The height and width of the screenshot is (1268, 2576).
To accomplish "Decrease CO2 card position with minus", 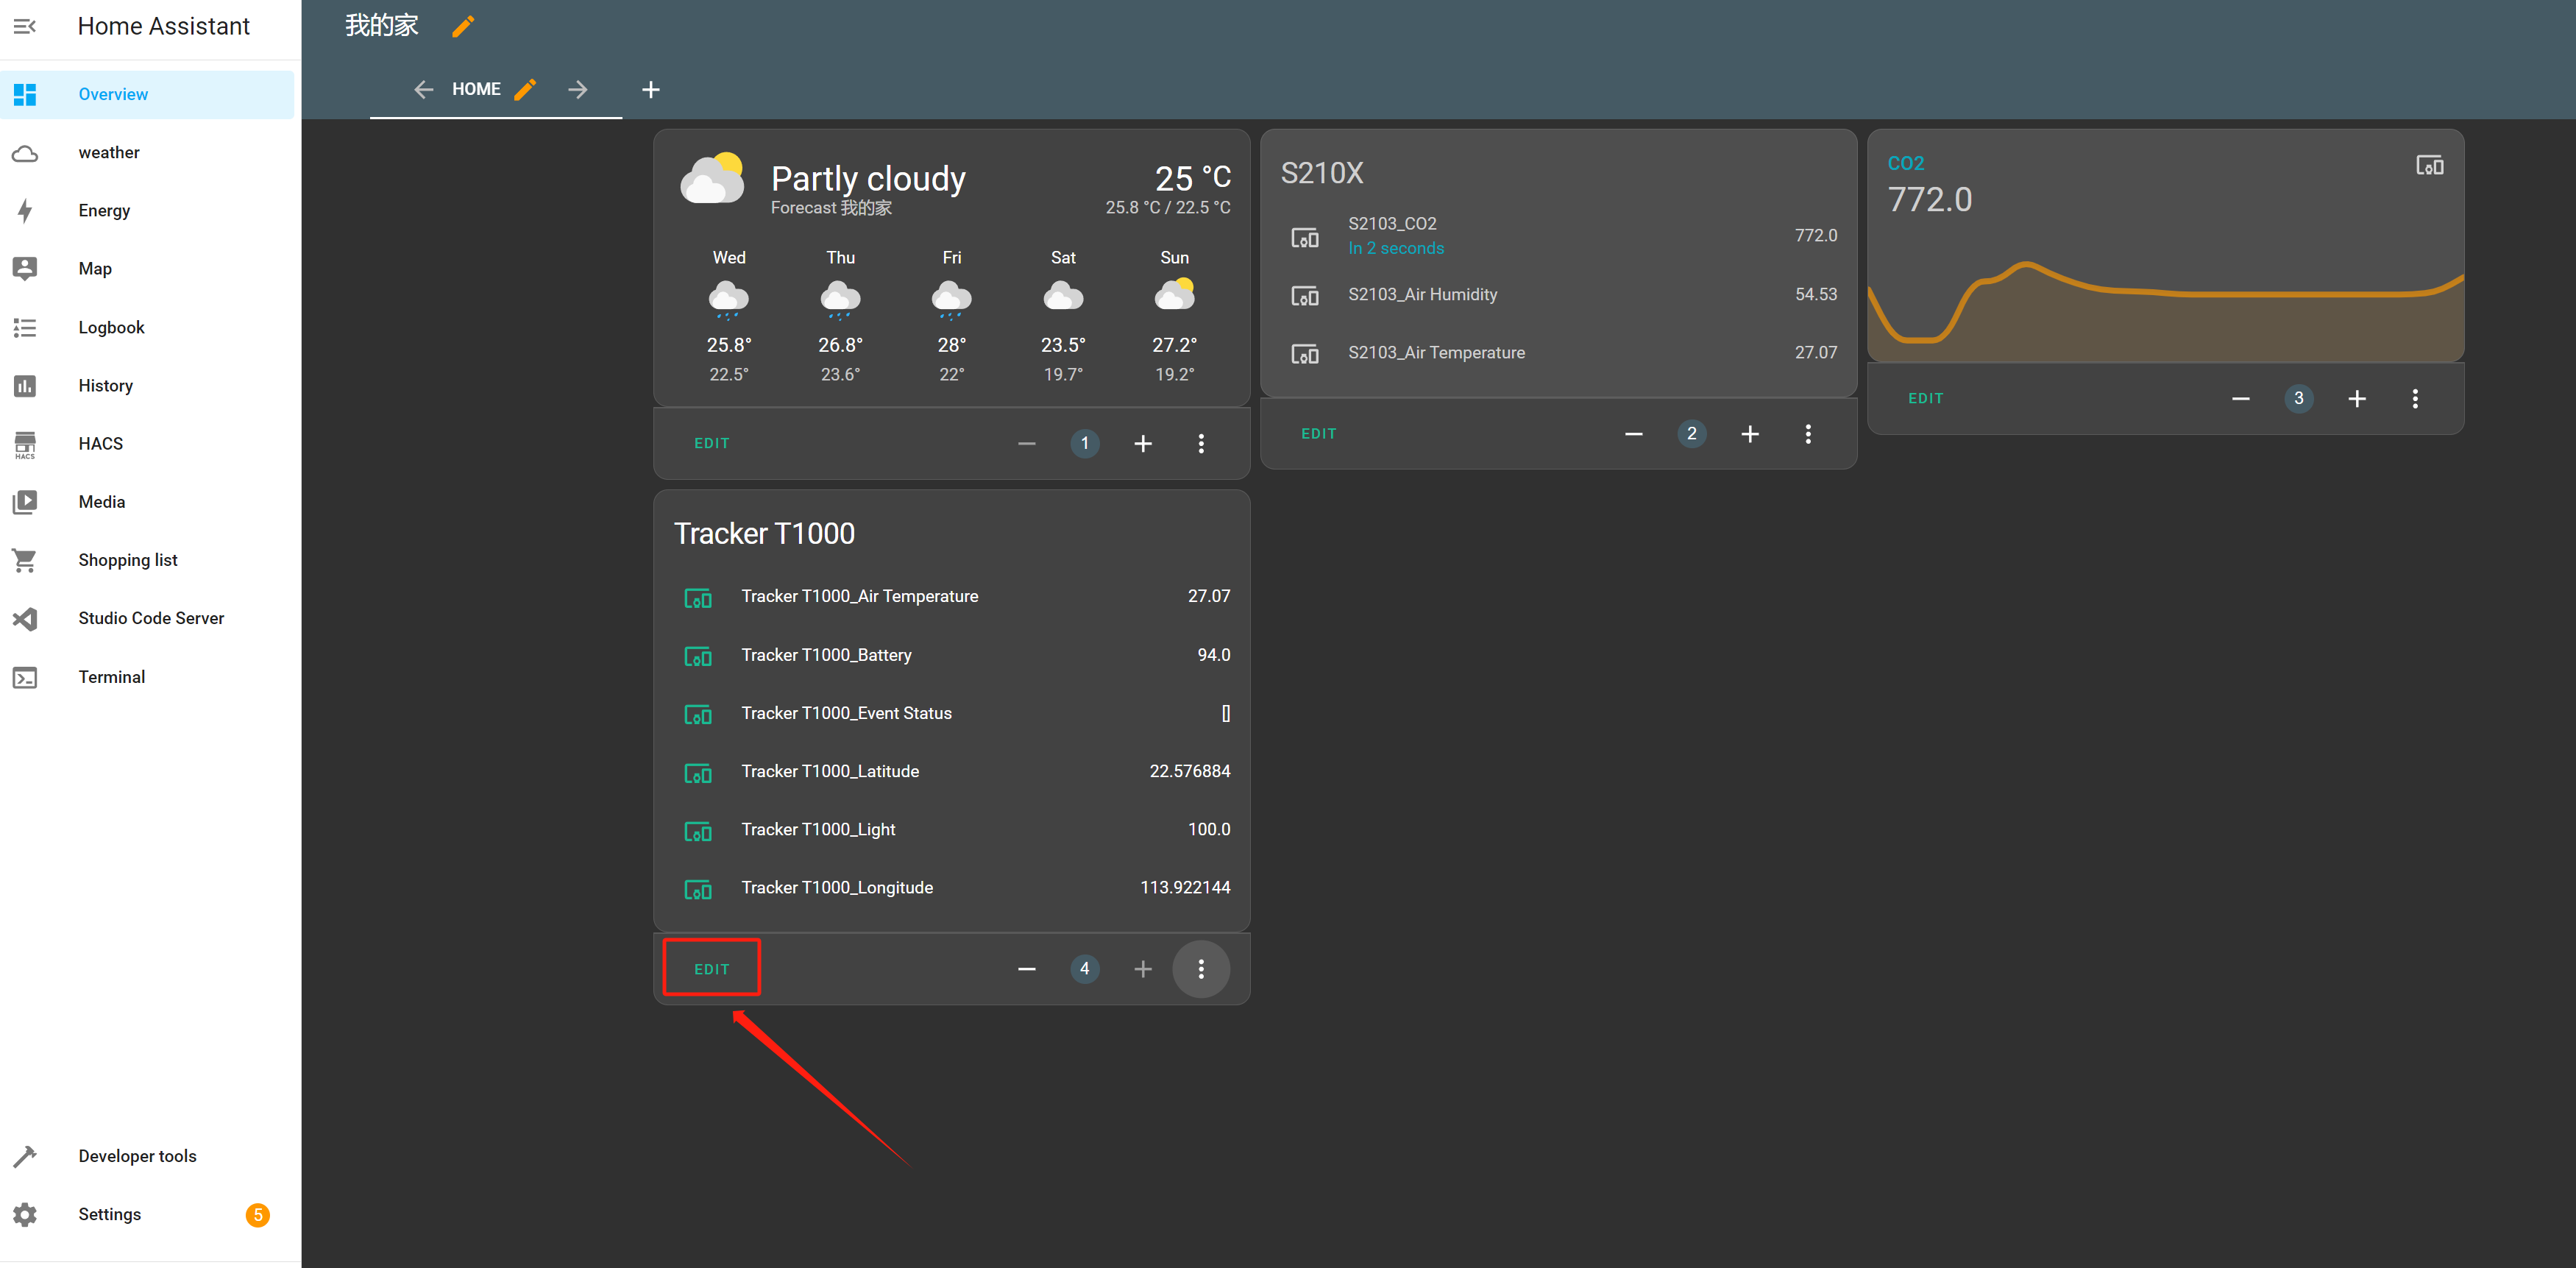I will pos(2241,398).
